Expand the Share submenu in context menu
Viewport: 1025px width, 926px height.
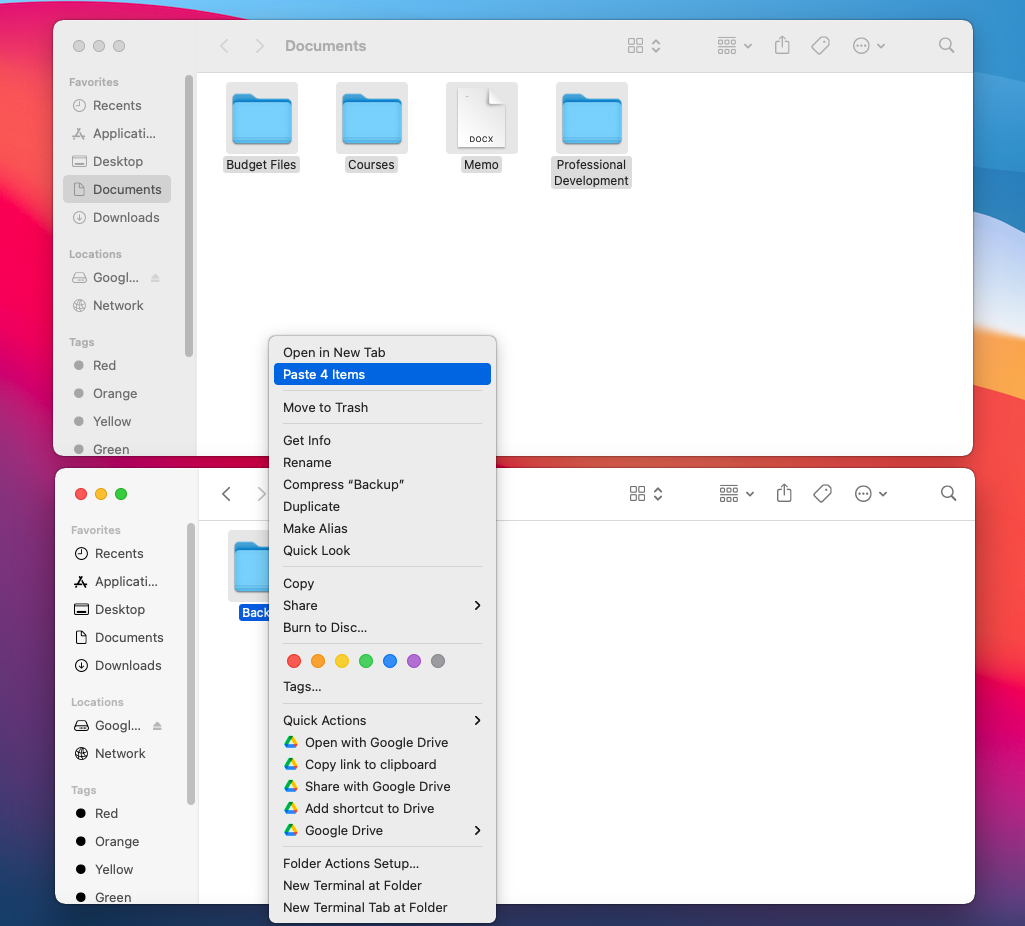pyautogui.click(x=477, y=606)
